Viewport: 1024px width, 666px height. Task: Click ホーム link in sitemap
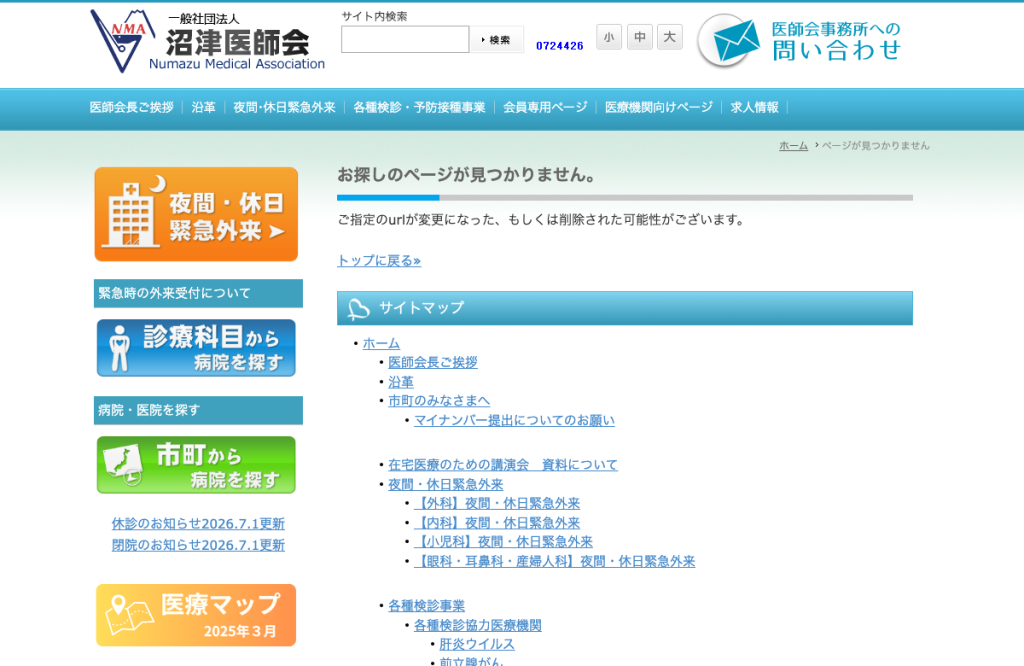pyautogui.click(x=381, y=343)
